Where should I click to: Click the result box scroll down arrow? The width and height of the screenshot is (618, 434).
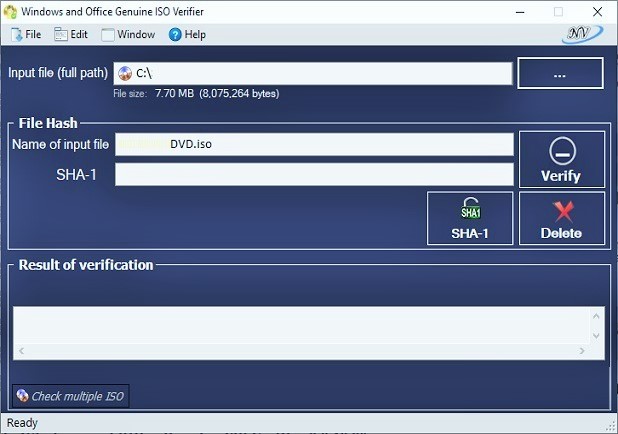pos(596,336)
